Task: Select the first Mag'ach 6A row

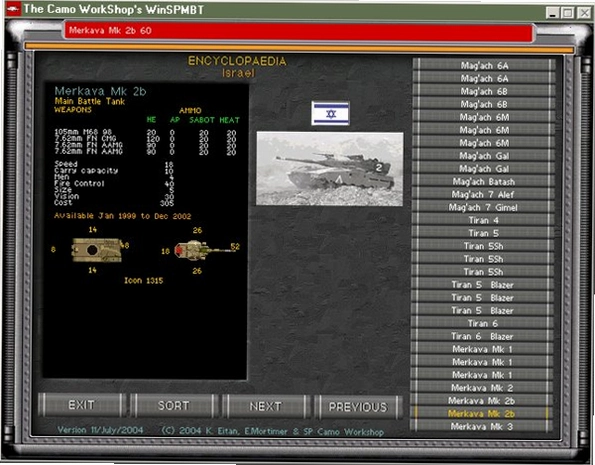Action: click(x=484, y=66)
